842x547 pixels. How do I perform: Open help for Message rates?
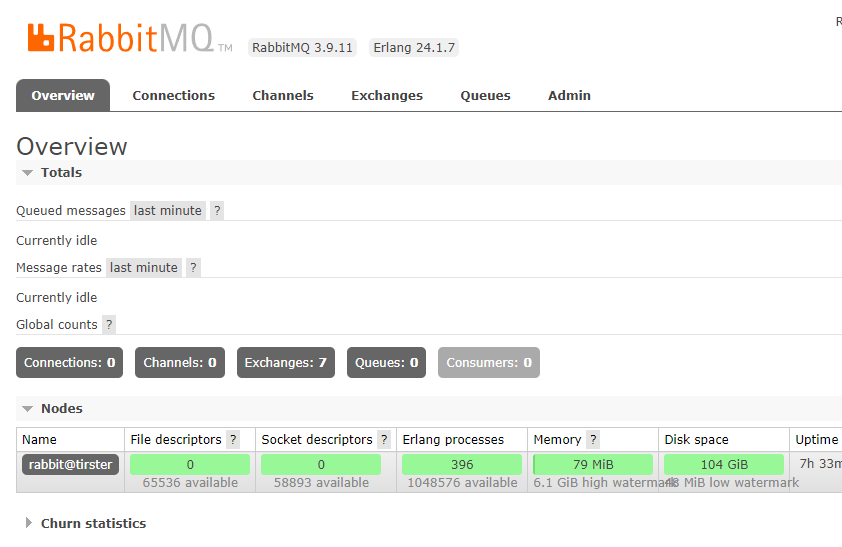pyautogui.click(x=193, y=267)
